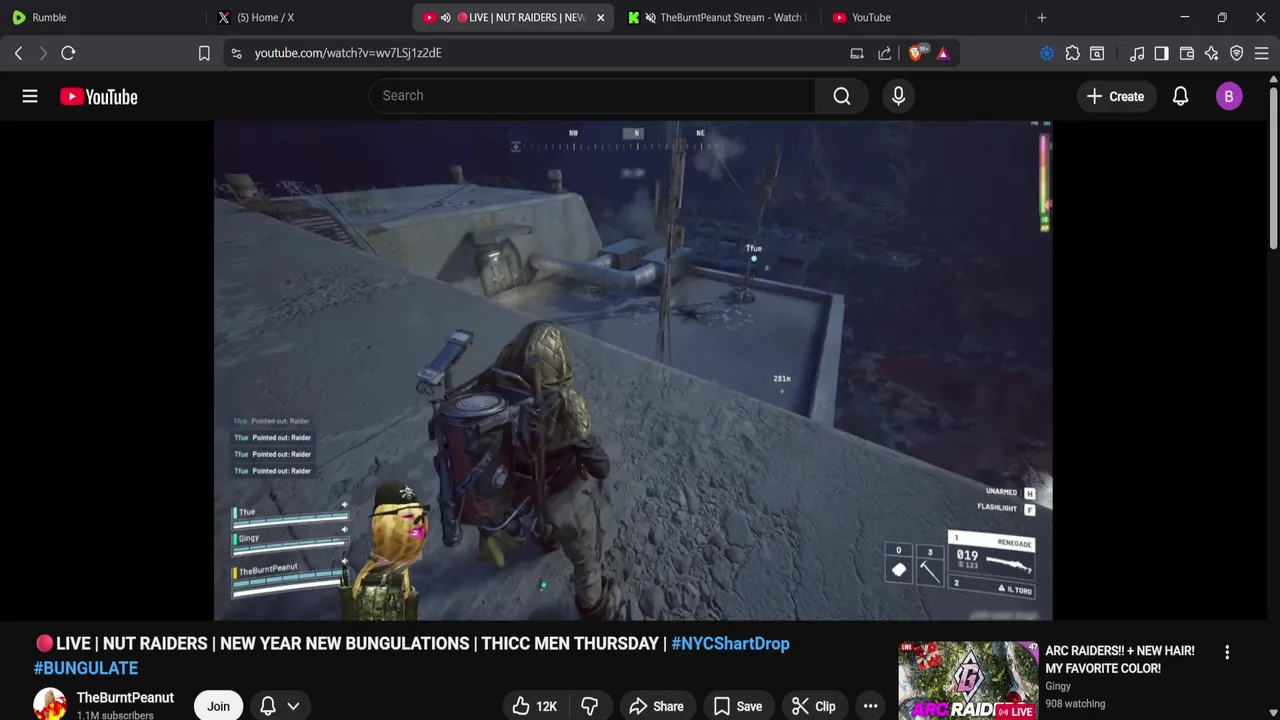The width and height of the screenshot is (1280, 720).
Task: Toggle the browser sidebar panel
Action: 1161,53
